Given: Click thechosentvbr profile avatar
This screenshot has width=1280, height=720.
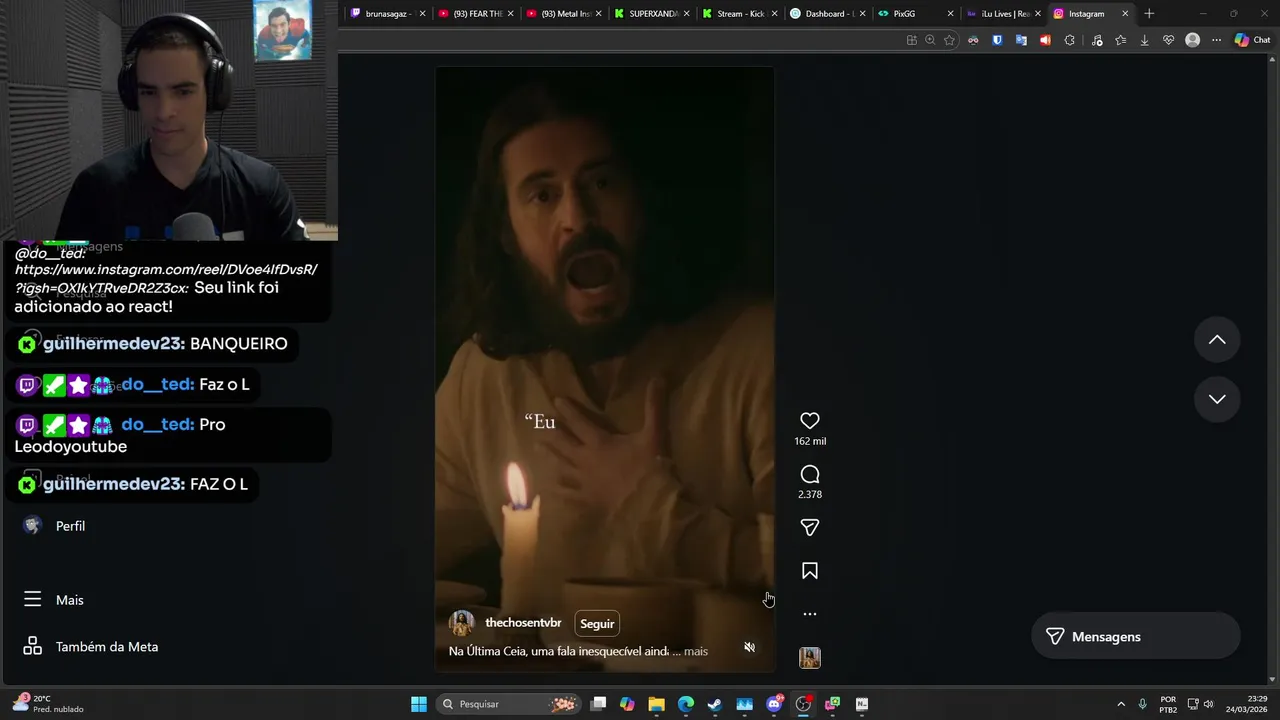Looking at the screenshot, I should pos(462,623).
